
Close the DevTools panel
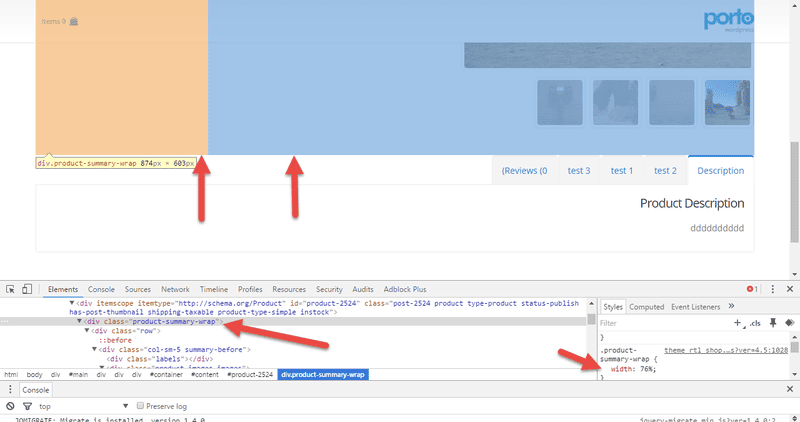coord(790,289)
